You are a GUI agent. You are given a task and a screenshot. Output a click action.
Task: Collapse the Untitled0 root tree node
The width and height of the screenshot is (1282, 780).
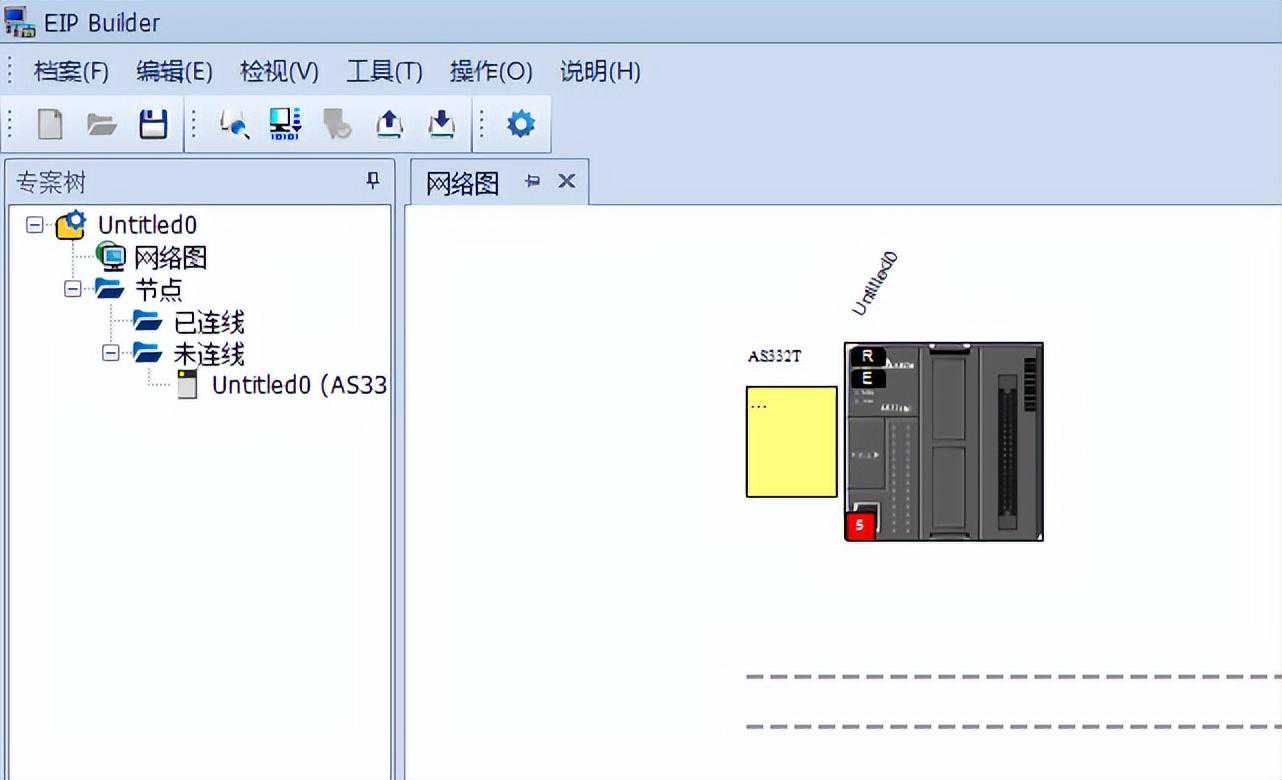click(x=35, y=225)
